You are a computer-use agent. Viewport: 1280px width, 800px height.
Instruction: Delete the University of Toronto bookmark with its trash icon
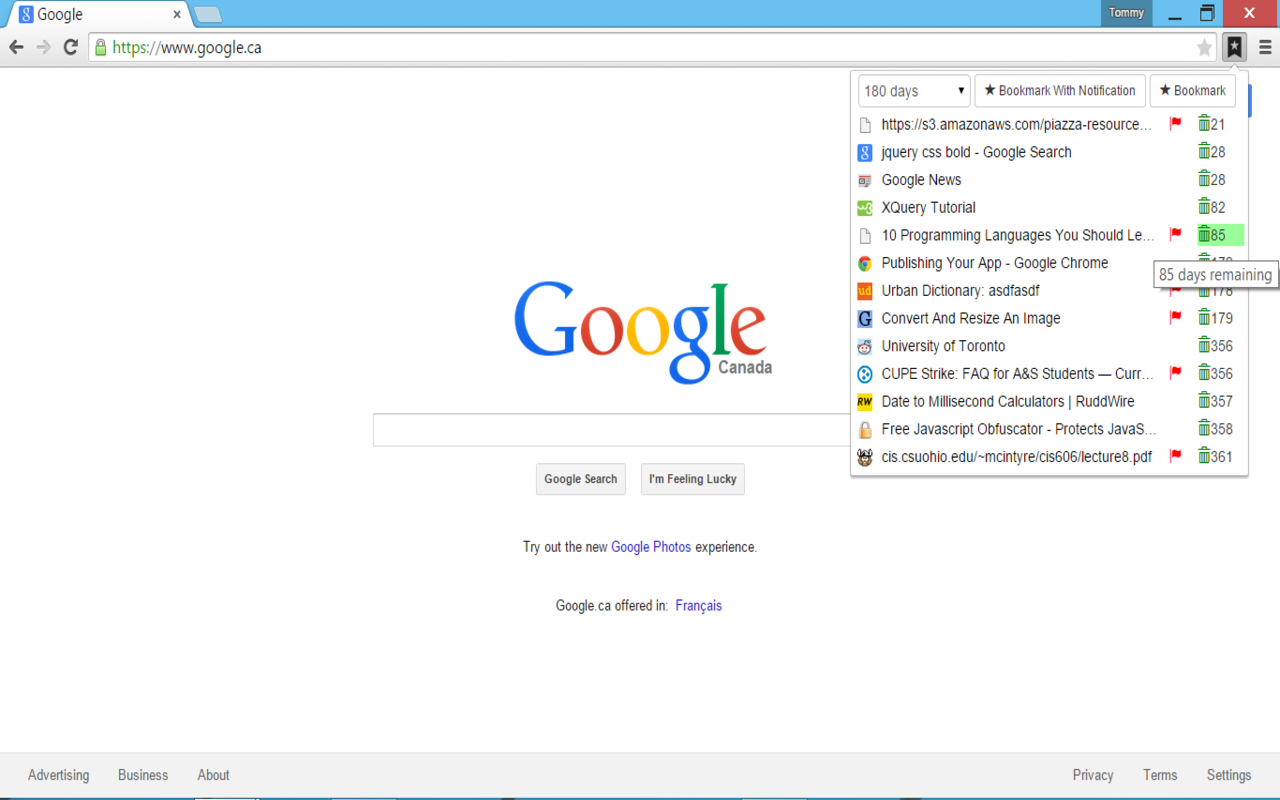[1204, 346]
